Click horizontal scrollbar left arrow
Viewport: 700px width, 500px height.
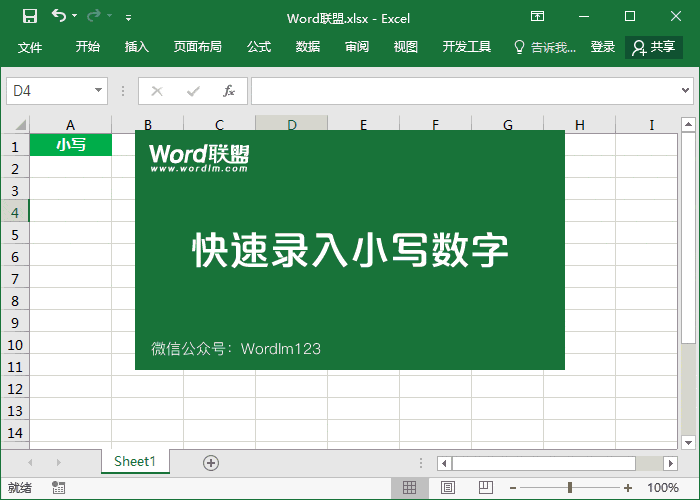(x=444, y=463)
